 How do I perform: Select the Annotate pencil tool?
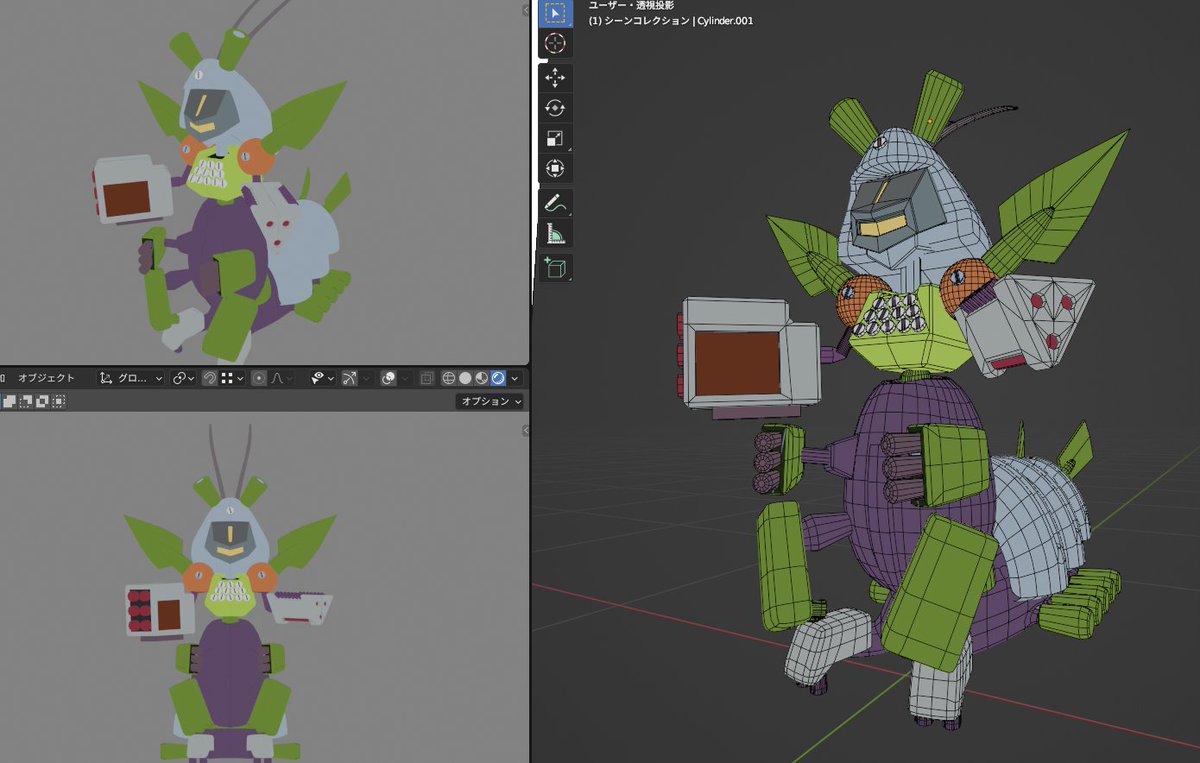pos(555,203)
